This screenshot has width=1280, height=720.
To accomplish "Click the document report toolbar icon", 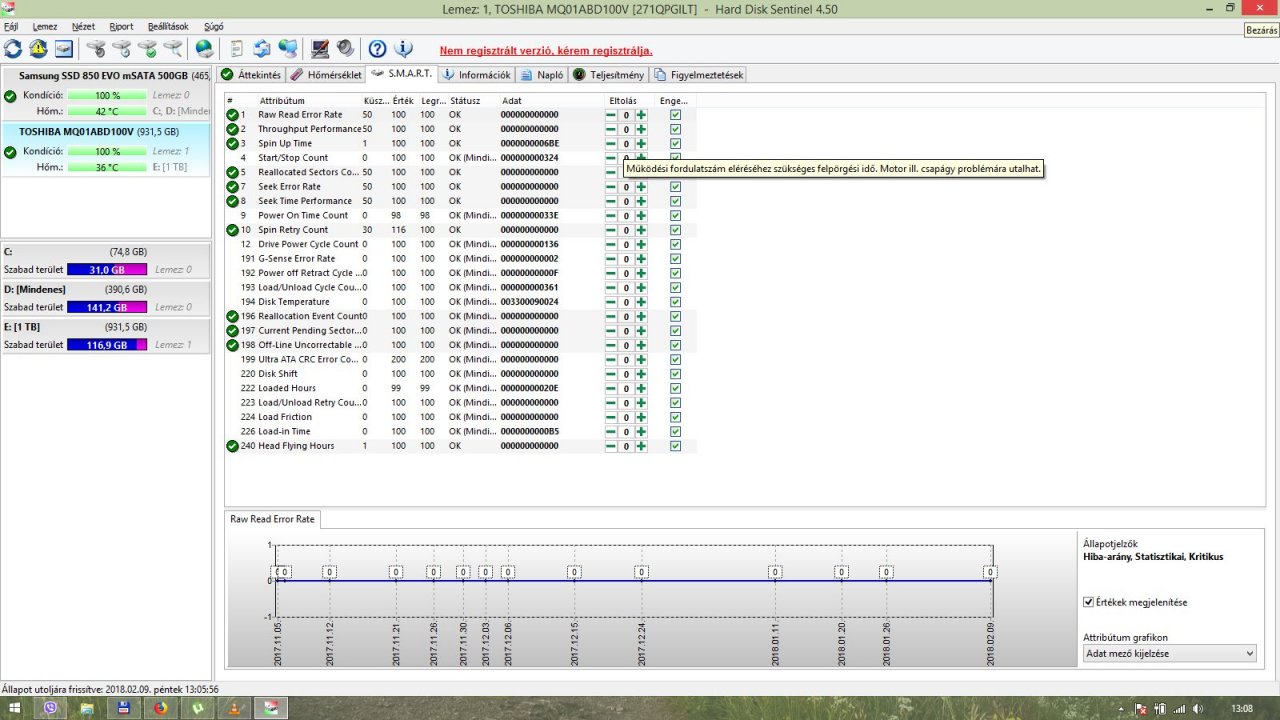I will (x=236, y=48).
